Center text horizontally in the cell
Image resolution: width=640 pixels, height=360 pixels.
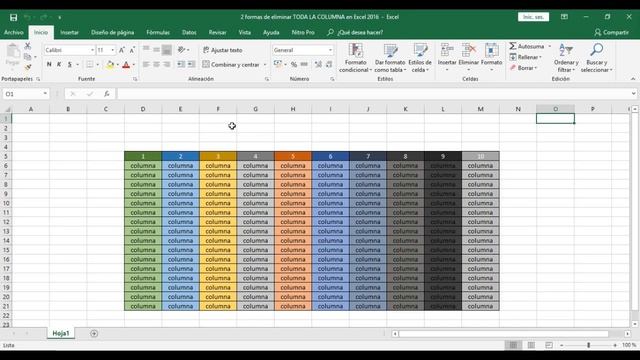(x=156, y=64)
